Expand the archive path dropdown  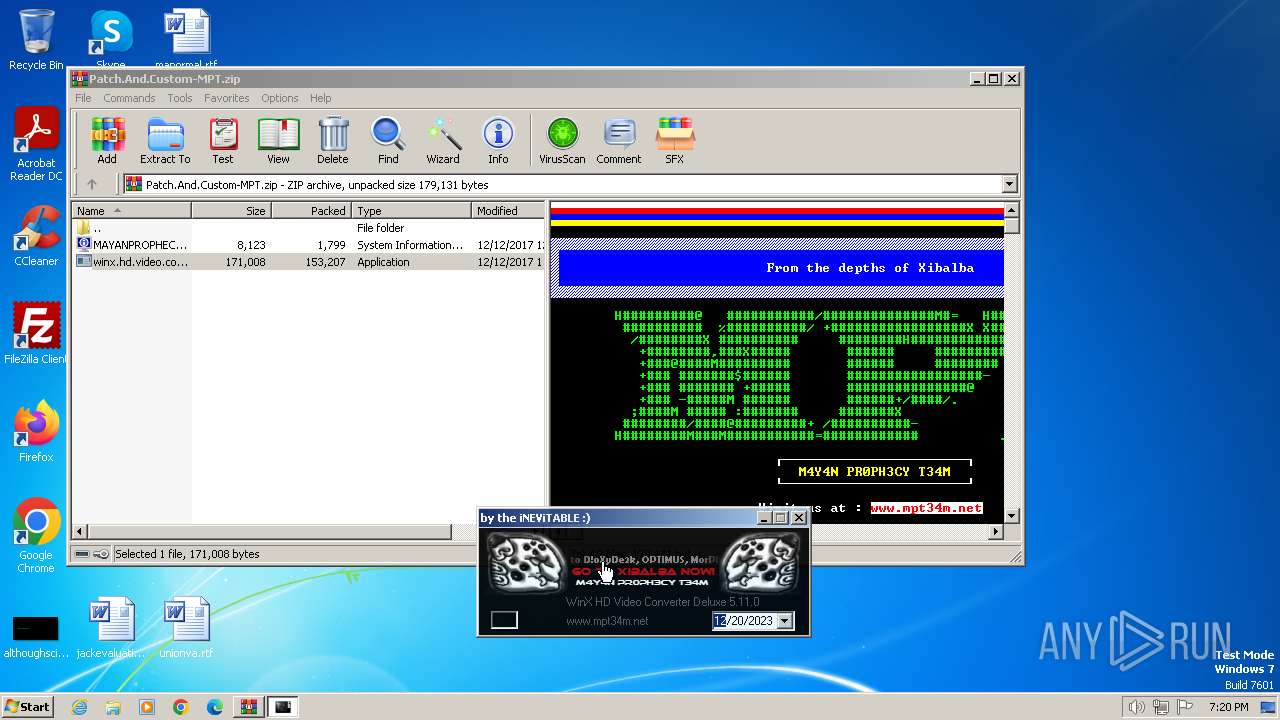click(x=1009, y=184)
